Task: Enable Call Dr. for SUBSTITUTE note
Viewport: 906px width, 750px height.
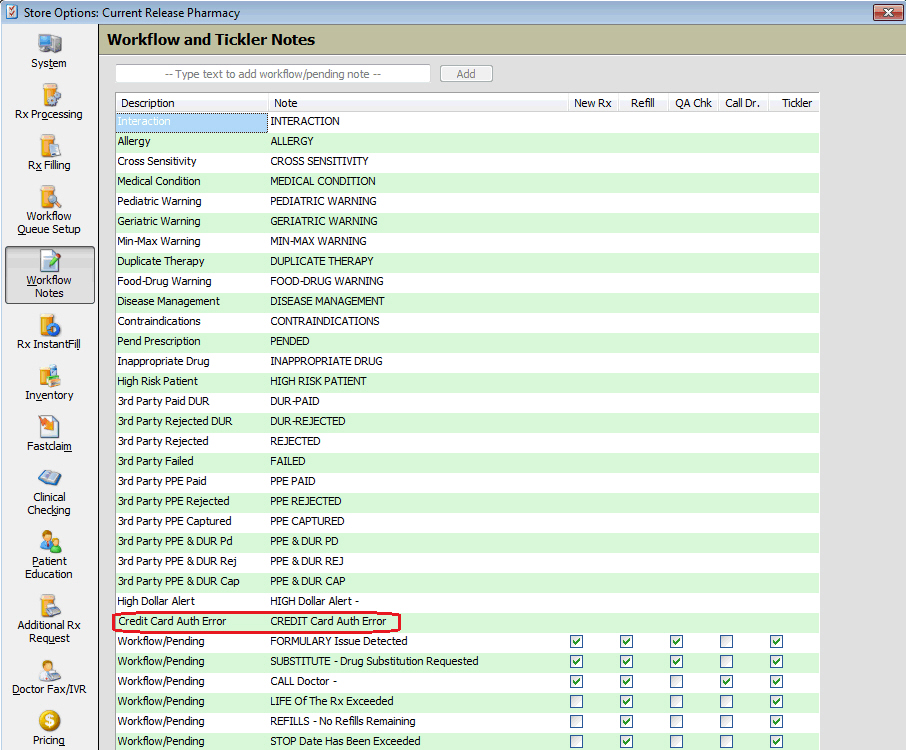Action: [x=726, y=661]
